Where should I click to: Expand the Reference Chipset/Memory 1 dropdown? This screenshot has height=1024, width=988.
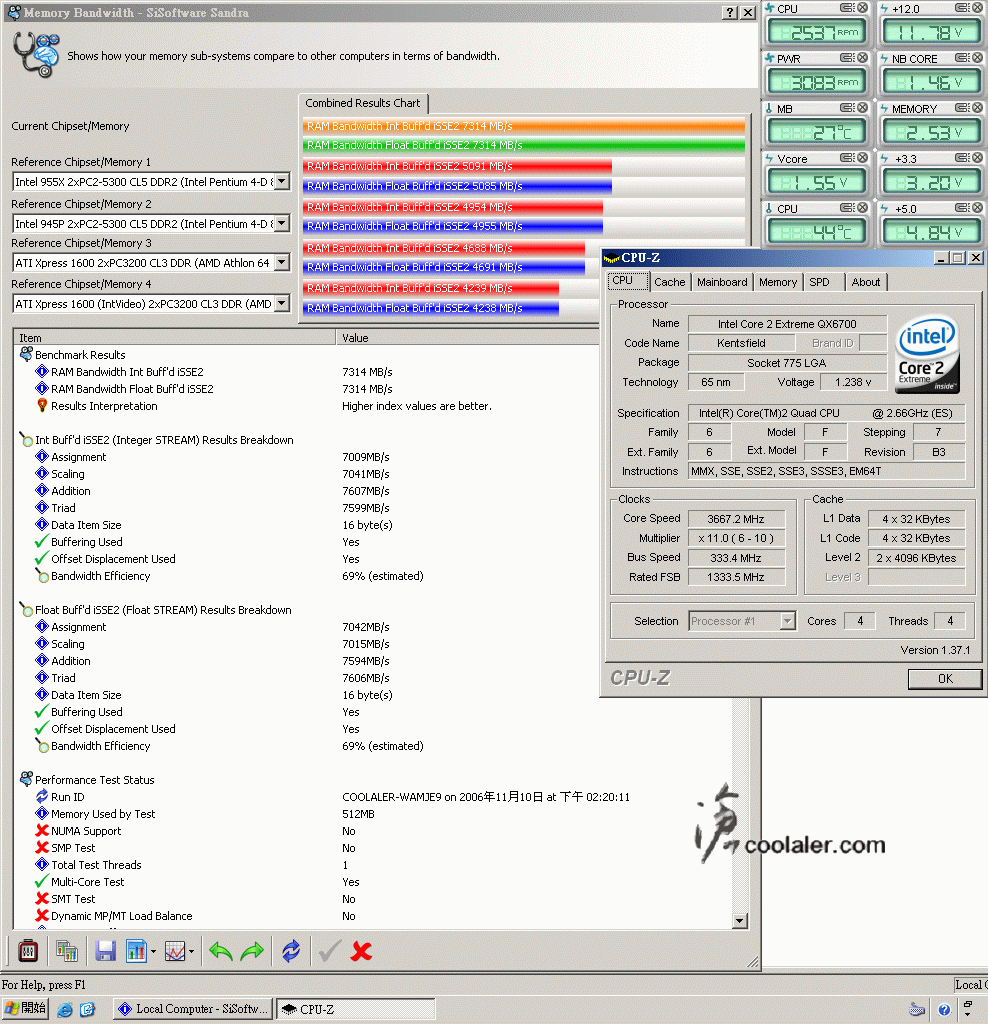pyautogui.click(x=281, y=181)
